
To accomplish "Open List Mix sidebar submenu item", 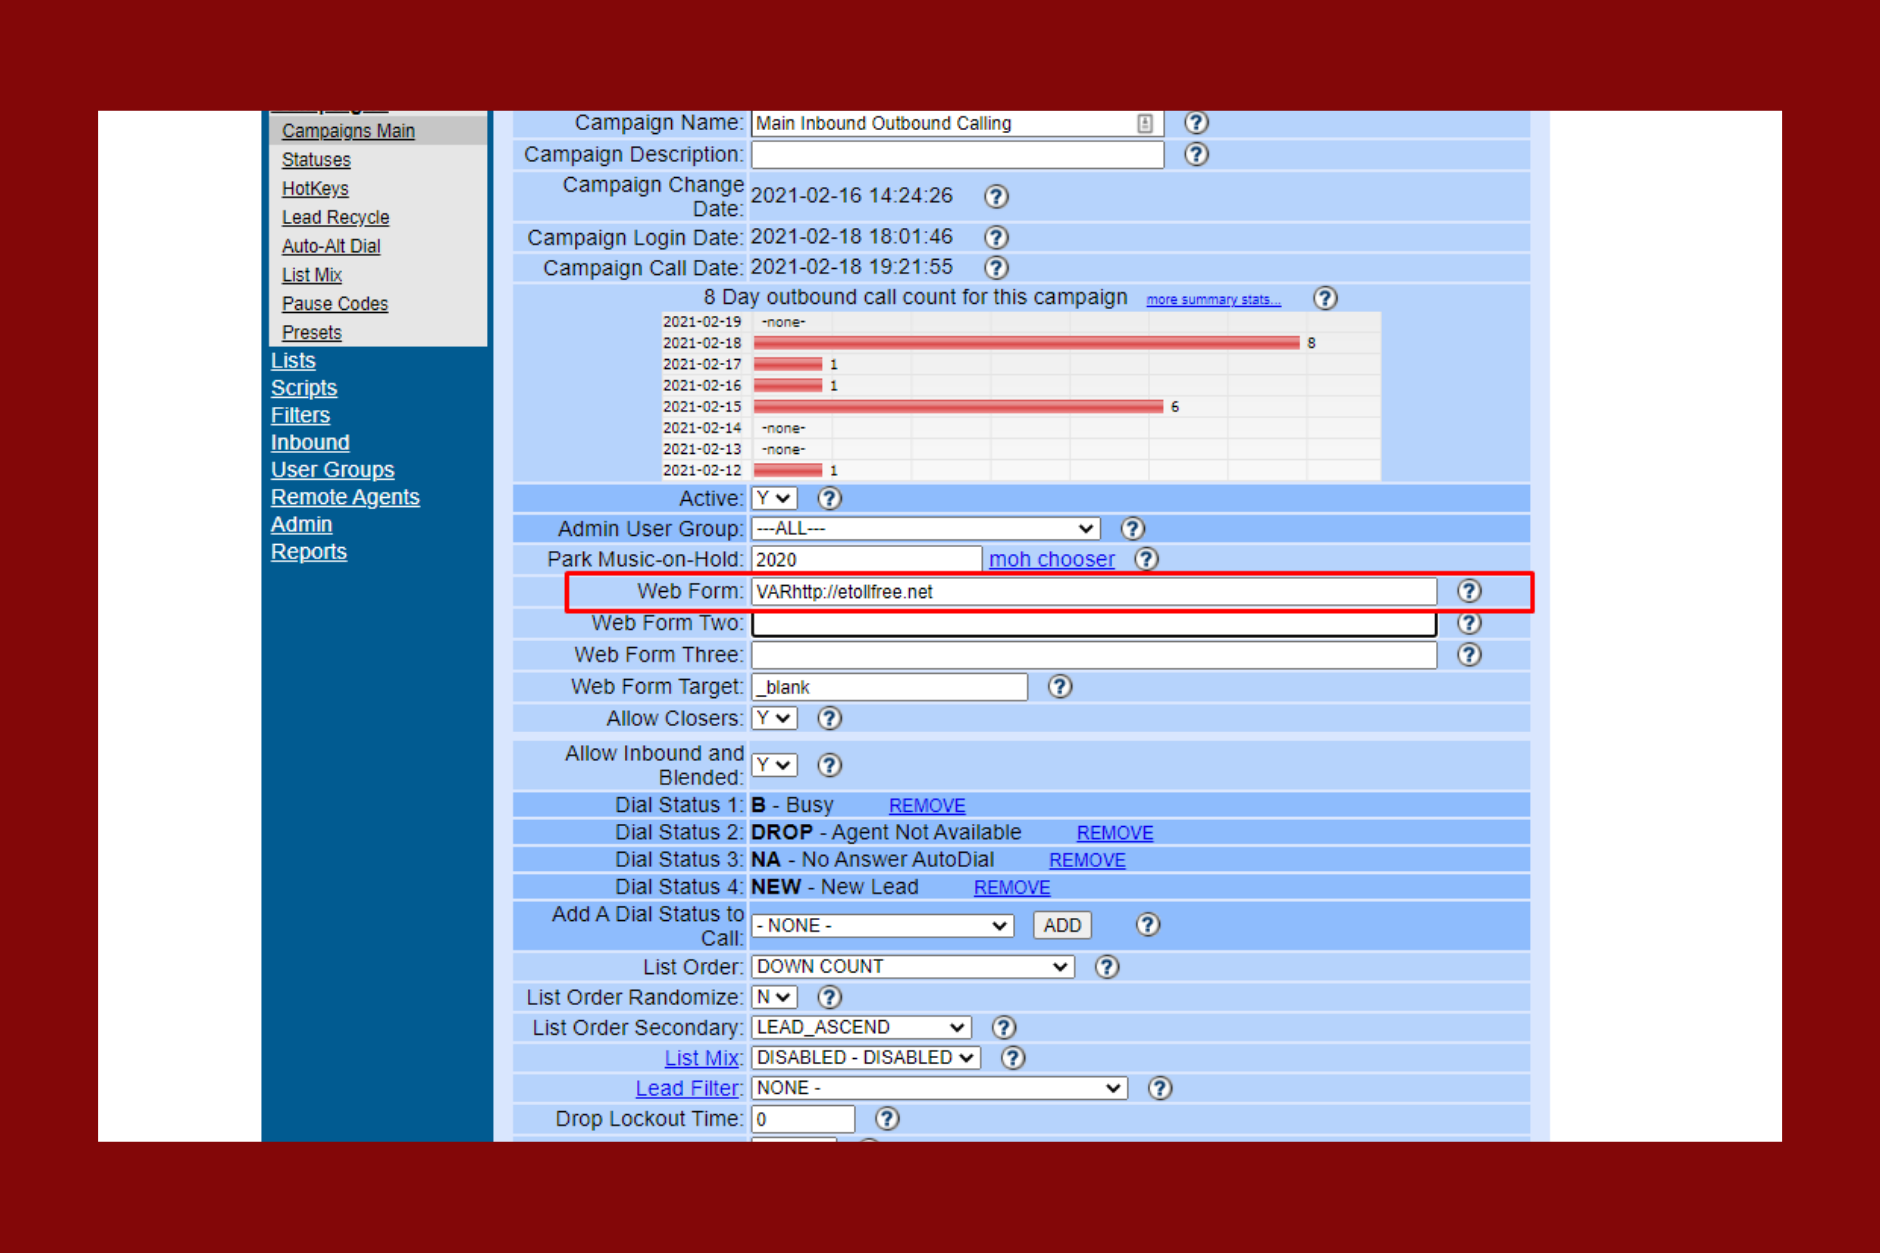I will pyautogui.click(x=312, y=275).
